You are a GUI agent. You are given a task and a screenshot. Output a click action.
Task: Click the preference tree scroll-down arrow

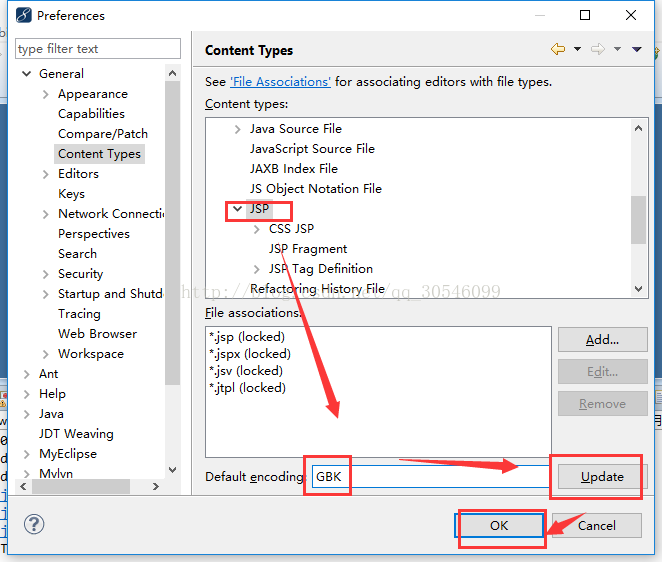click(172, 470)
